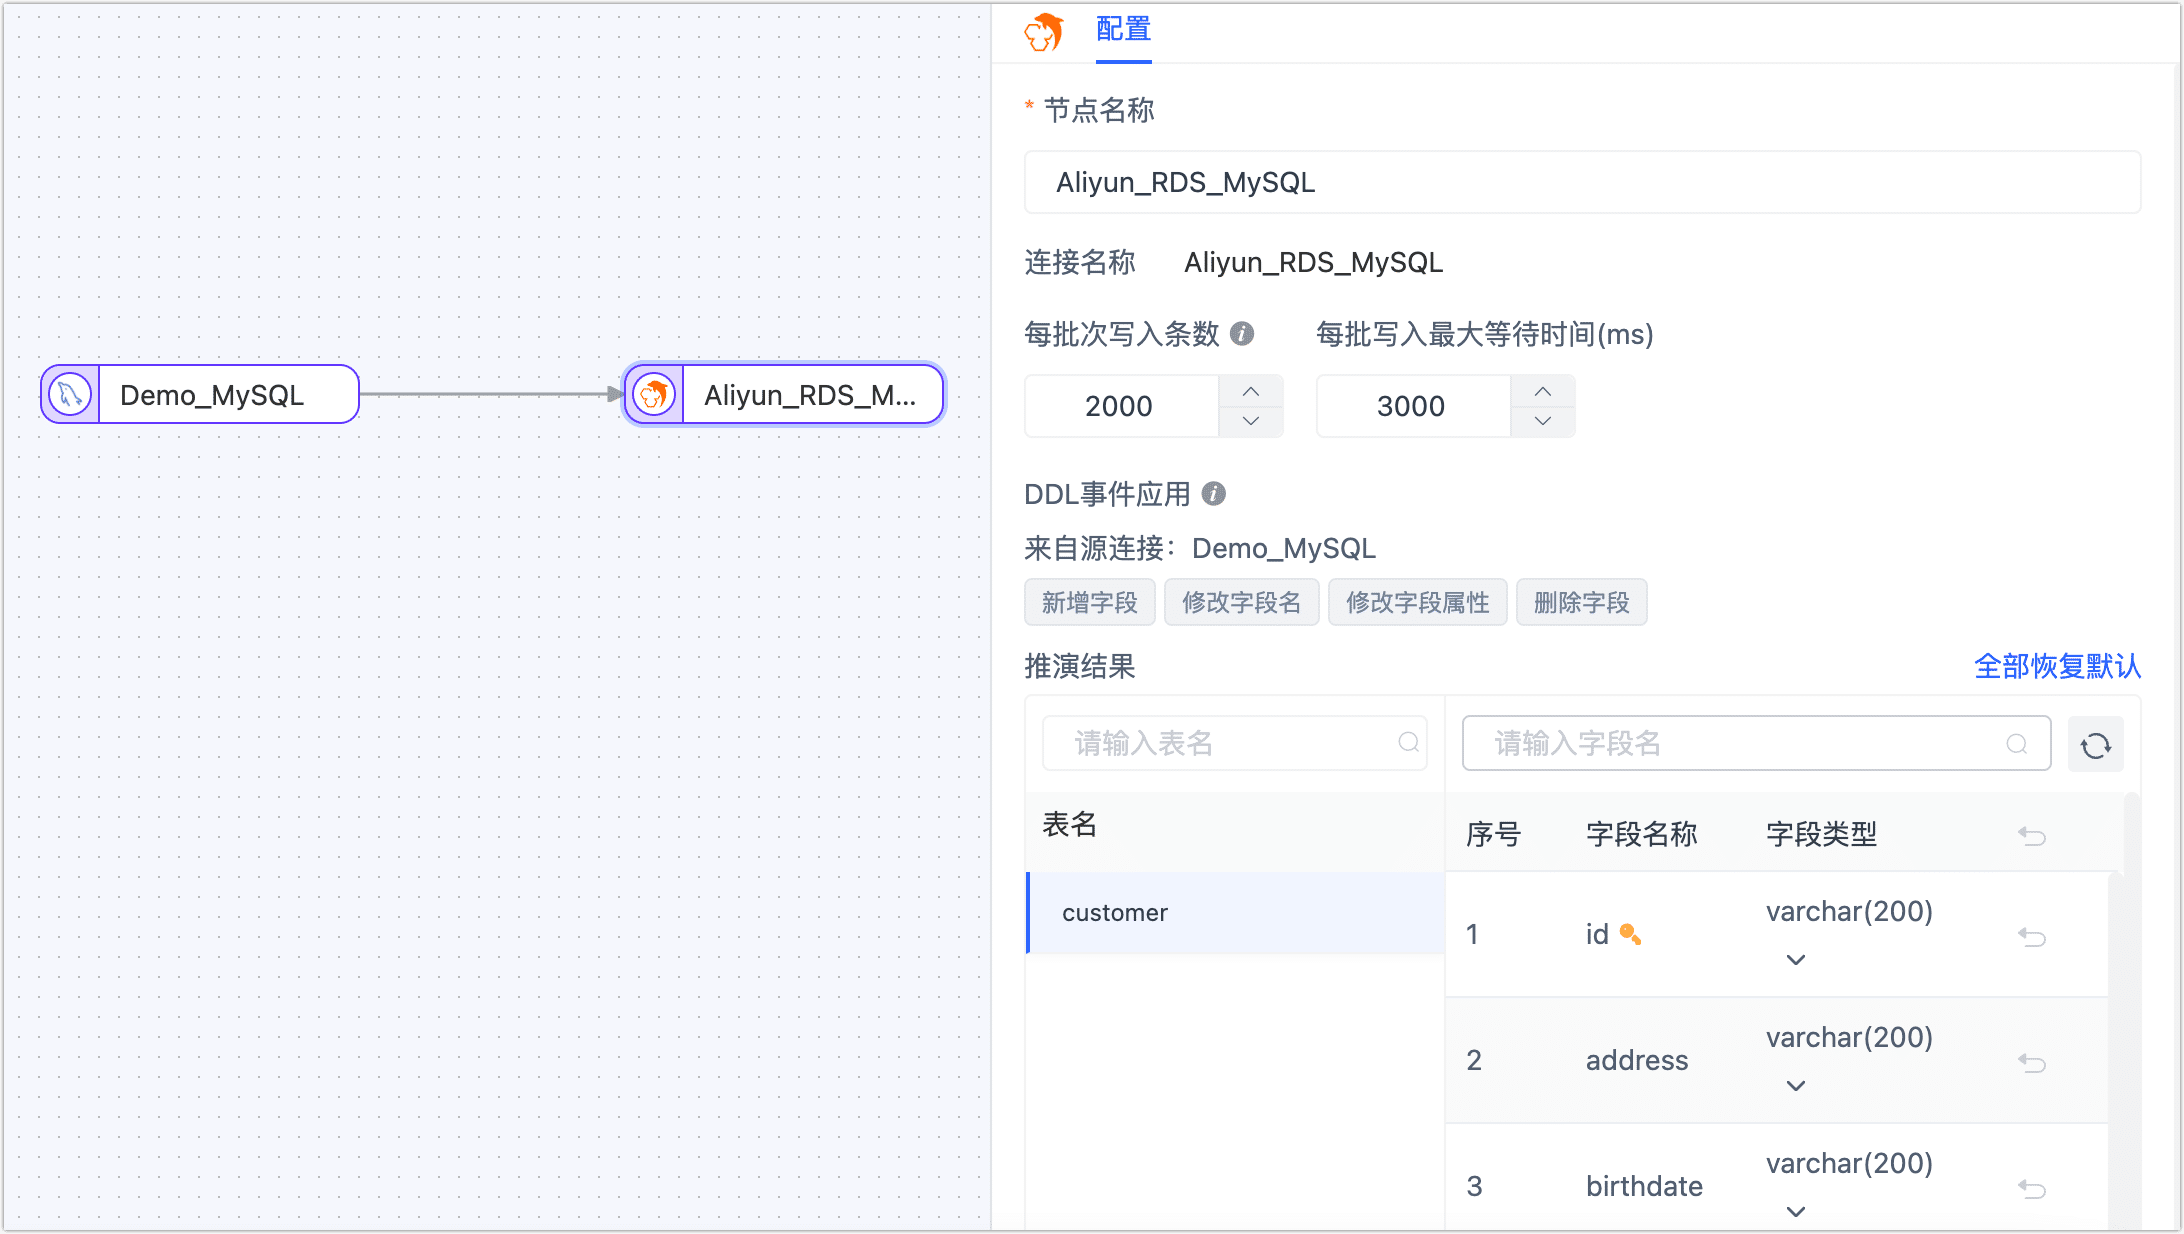
Task: Click revert icon for id field row
Action: [2031, 937]
